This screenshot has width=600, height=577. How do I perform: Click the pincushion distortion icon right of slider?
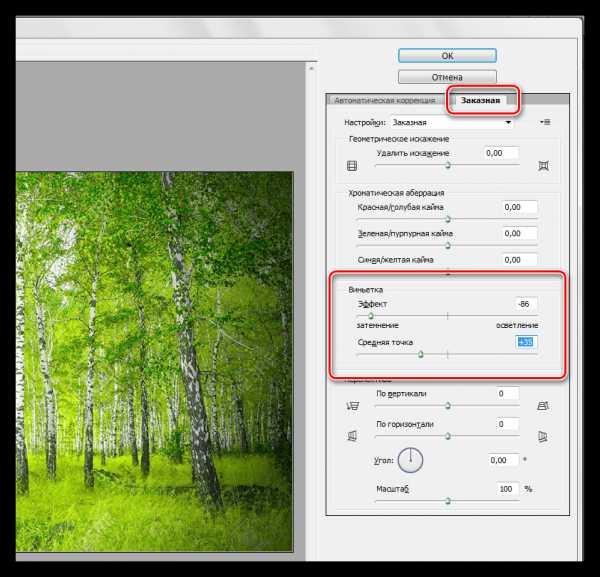pos(543,166)
